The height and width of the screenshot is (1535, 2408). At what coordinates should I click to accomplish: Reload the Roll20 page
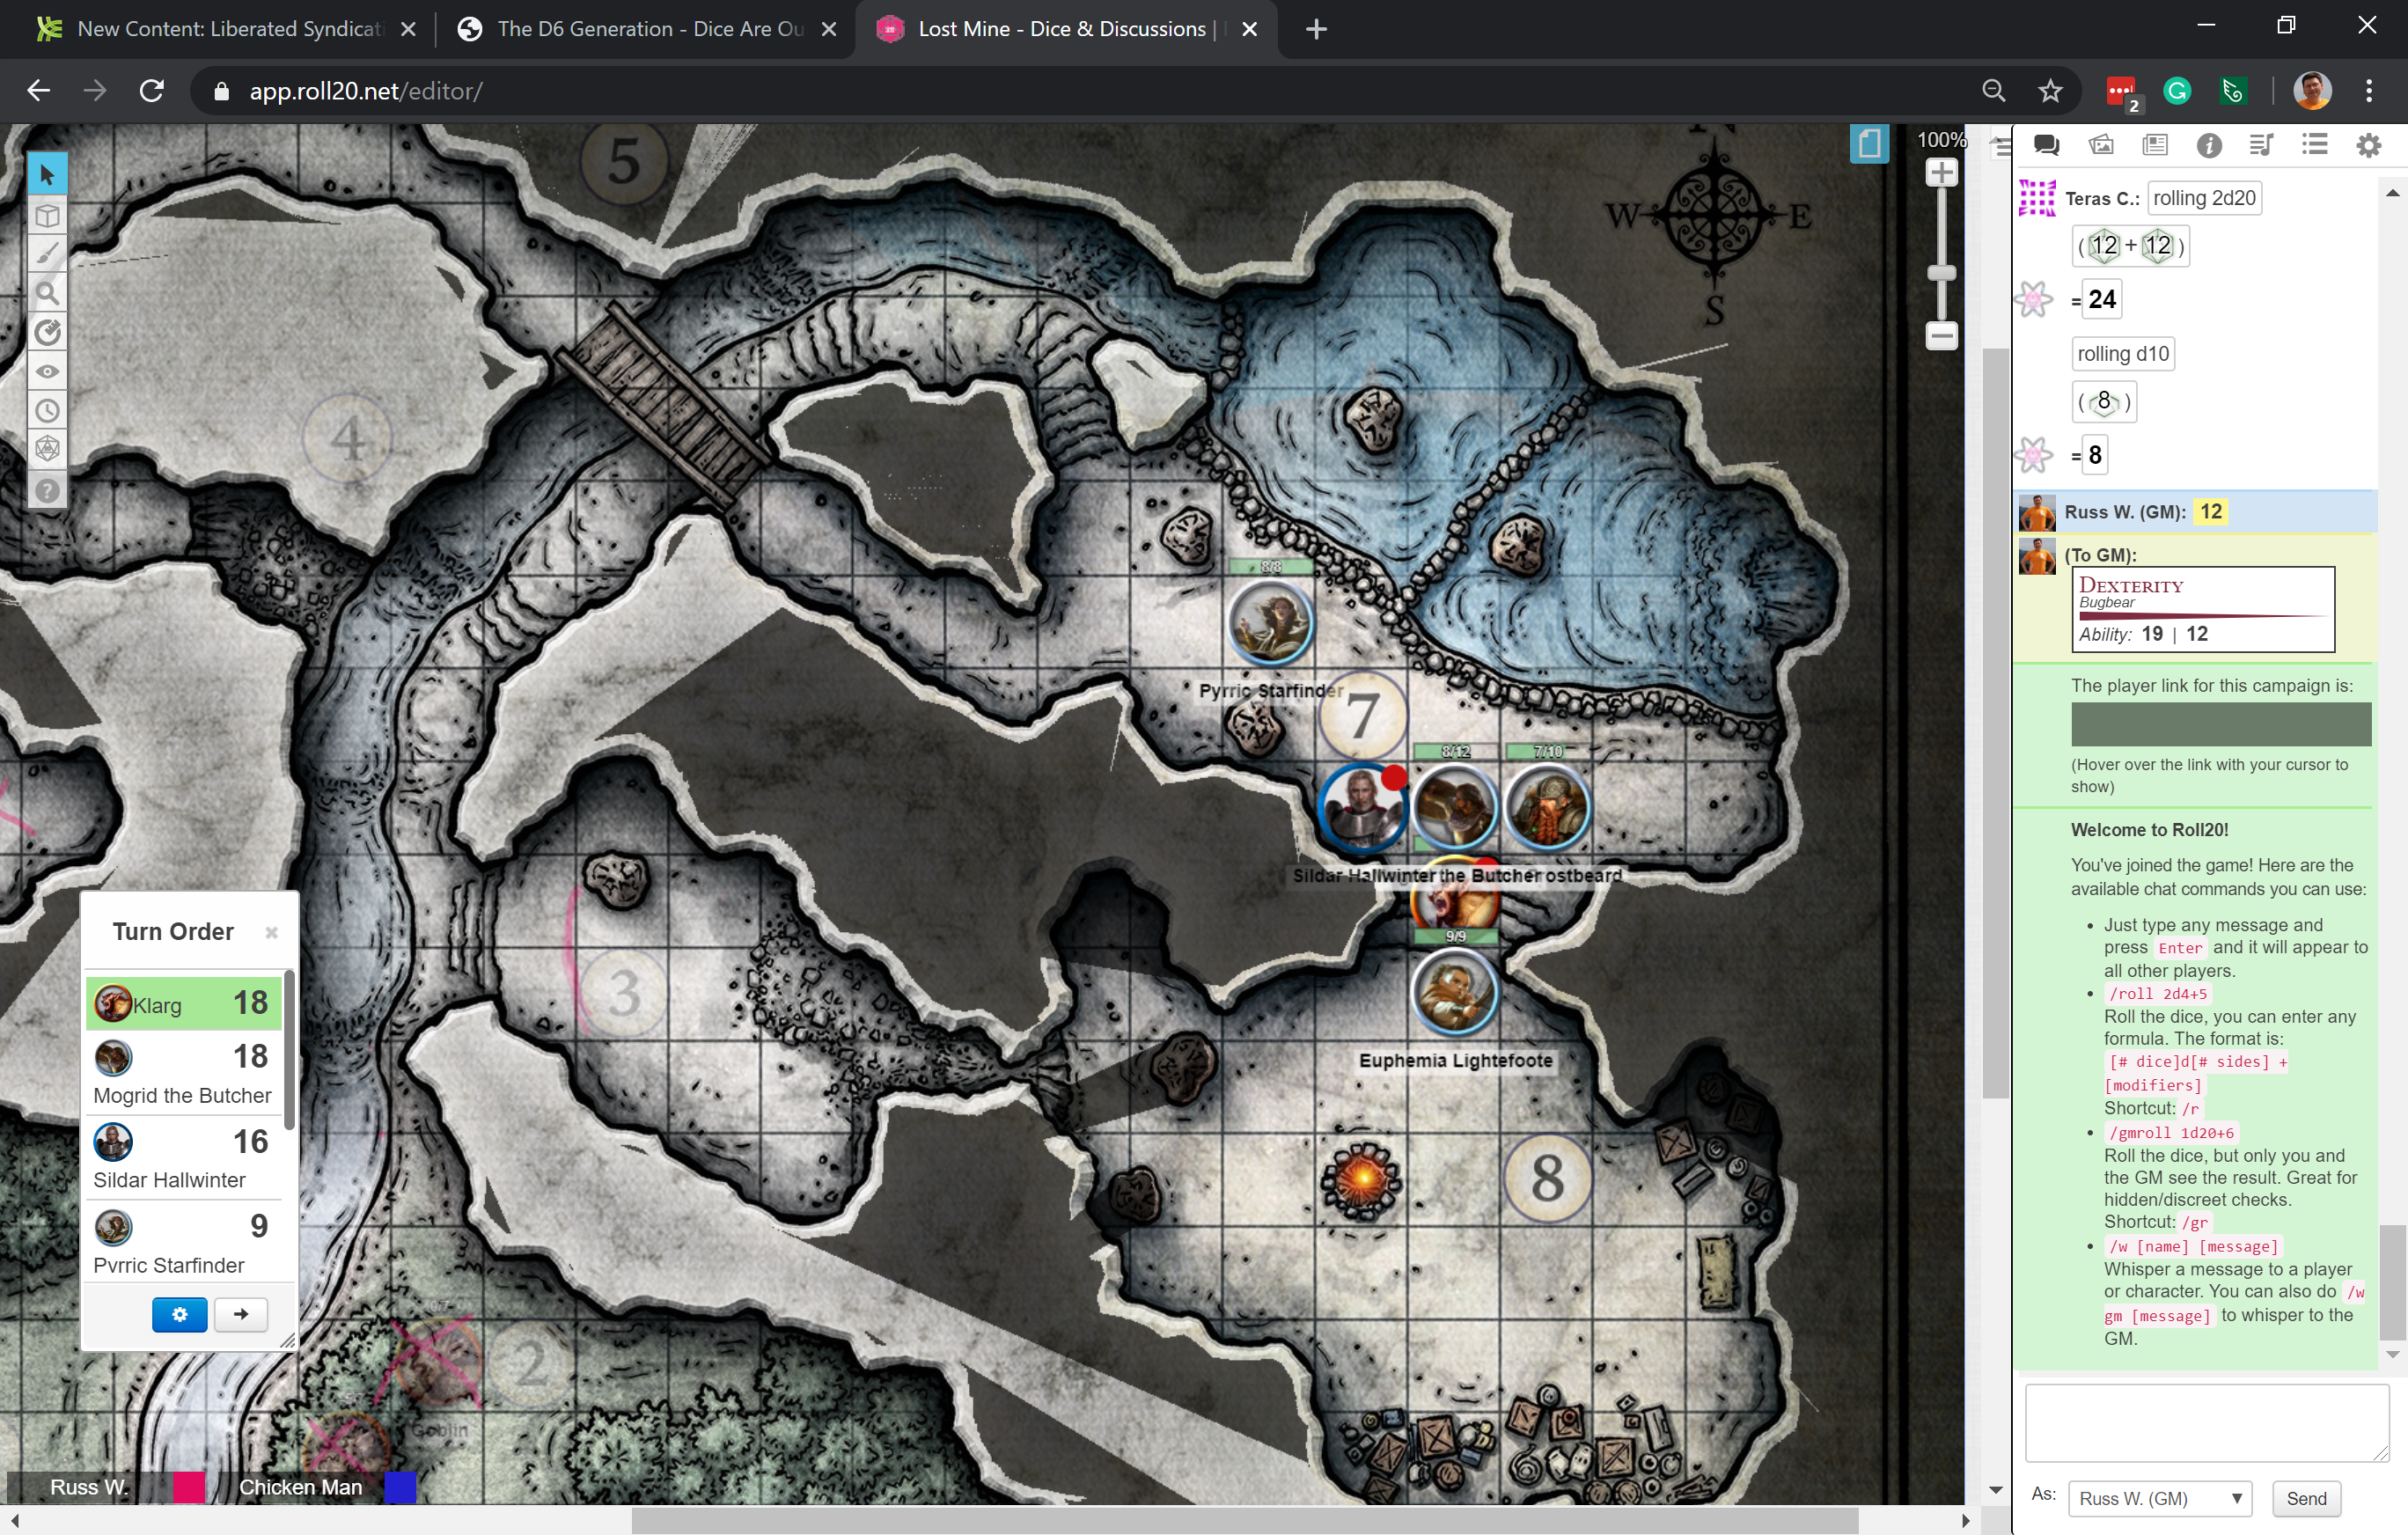click(151, 91)
